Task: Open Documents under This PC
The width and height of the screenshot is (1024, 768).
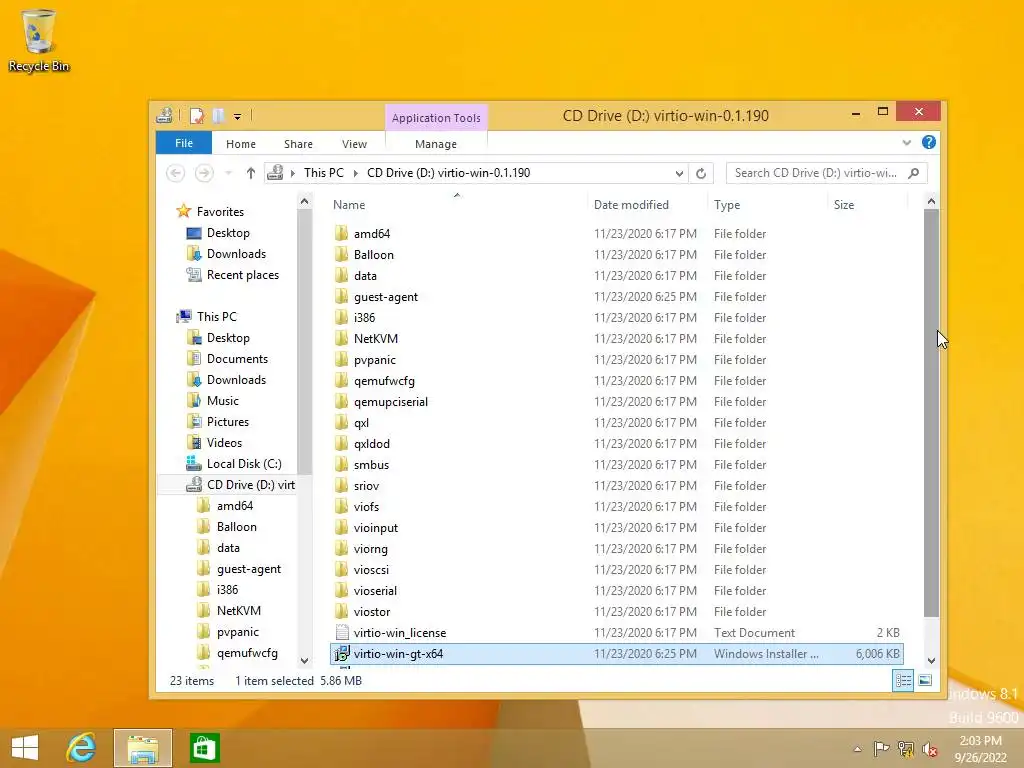Action: [x=237, y=359]
